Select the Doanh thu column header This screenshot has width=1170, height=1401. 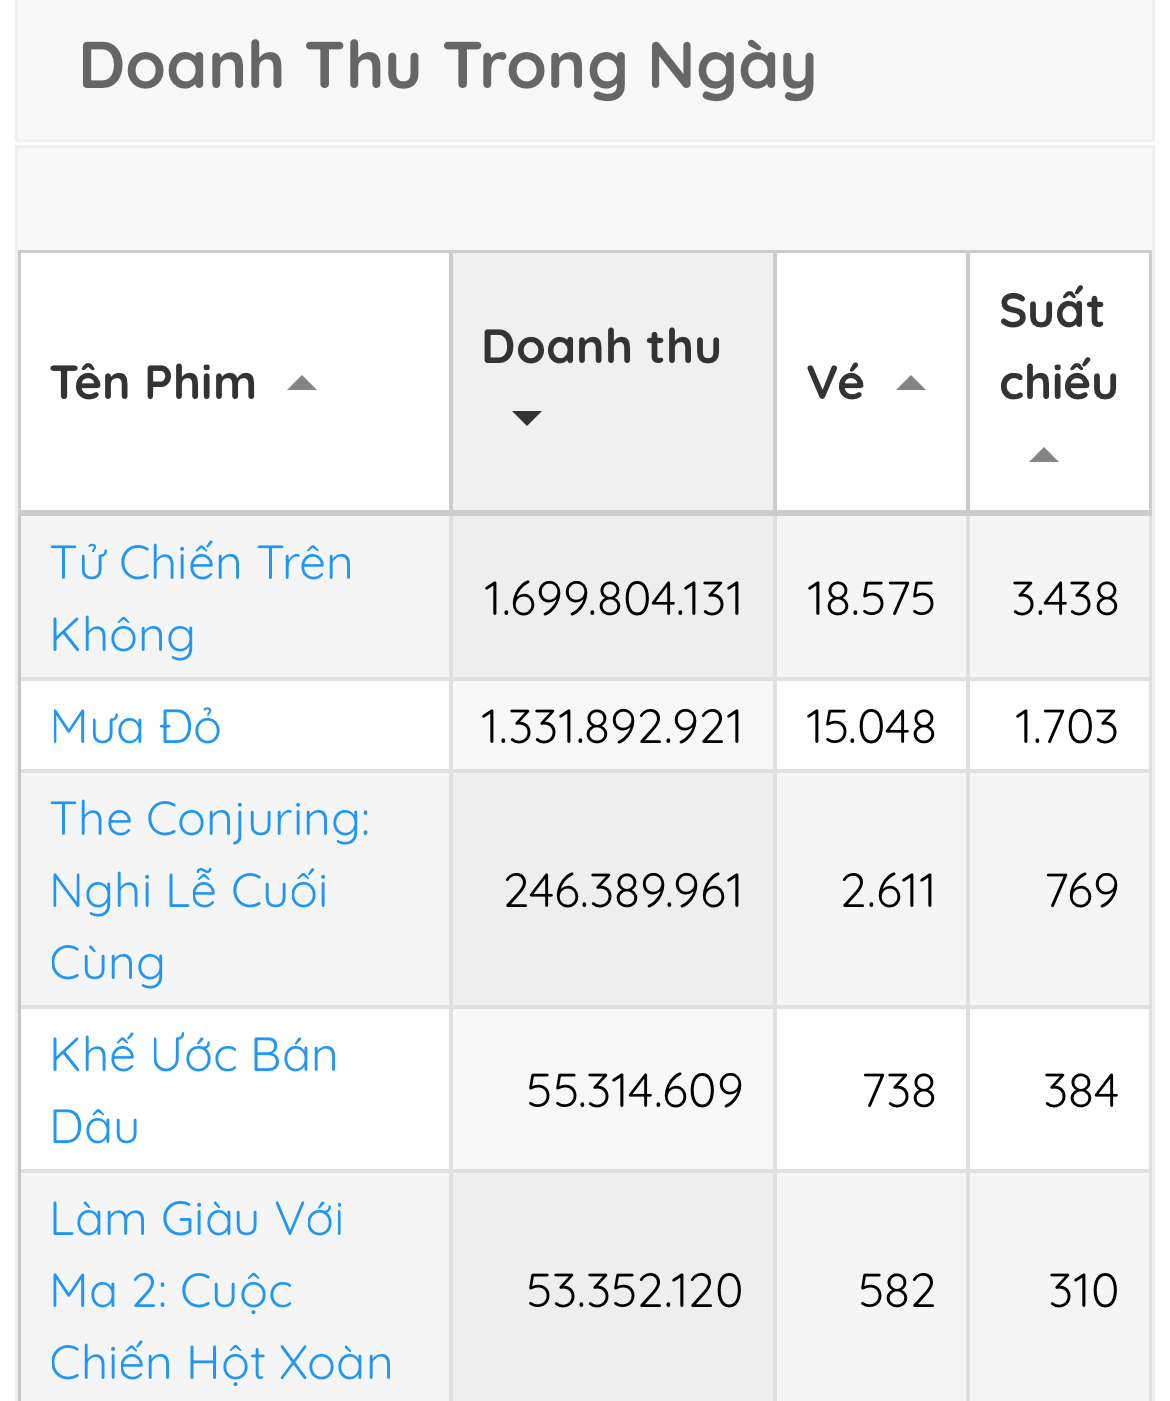point(599,347)
